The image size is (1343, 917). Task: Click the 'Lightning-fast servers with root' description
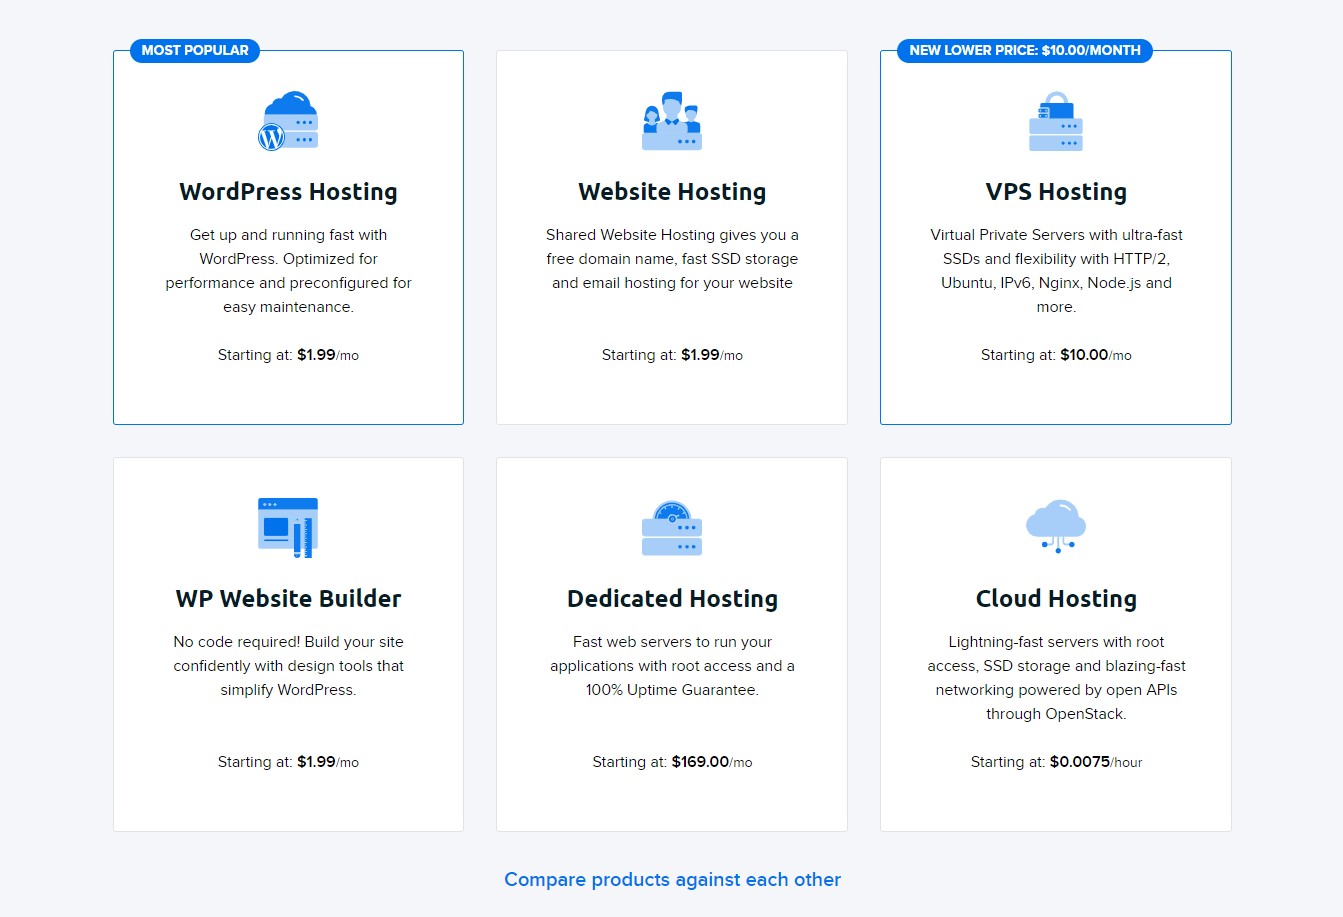[x=1056, y=678]
